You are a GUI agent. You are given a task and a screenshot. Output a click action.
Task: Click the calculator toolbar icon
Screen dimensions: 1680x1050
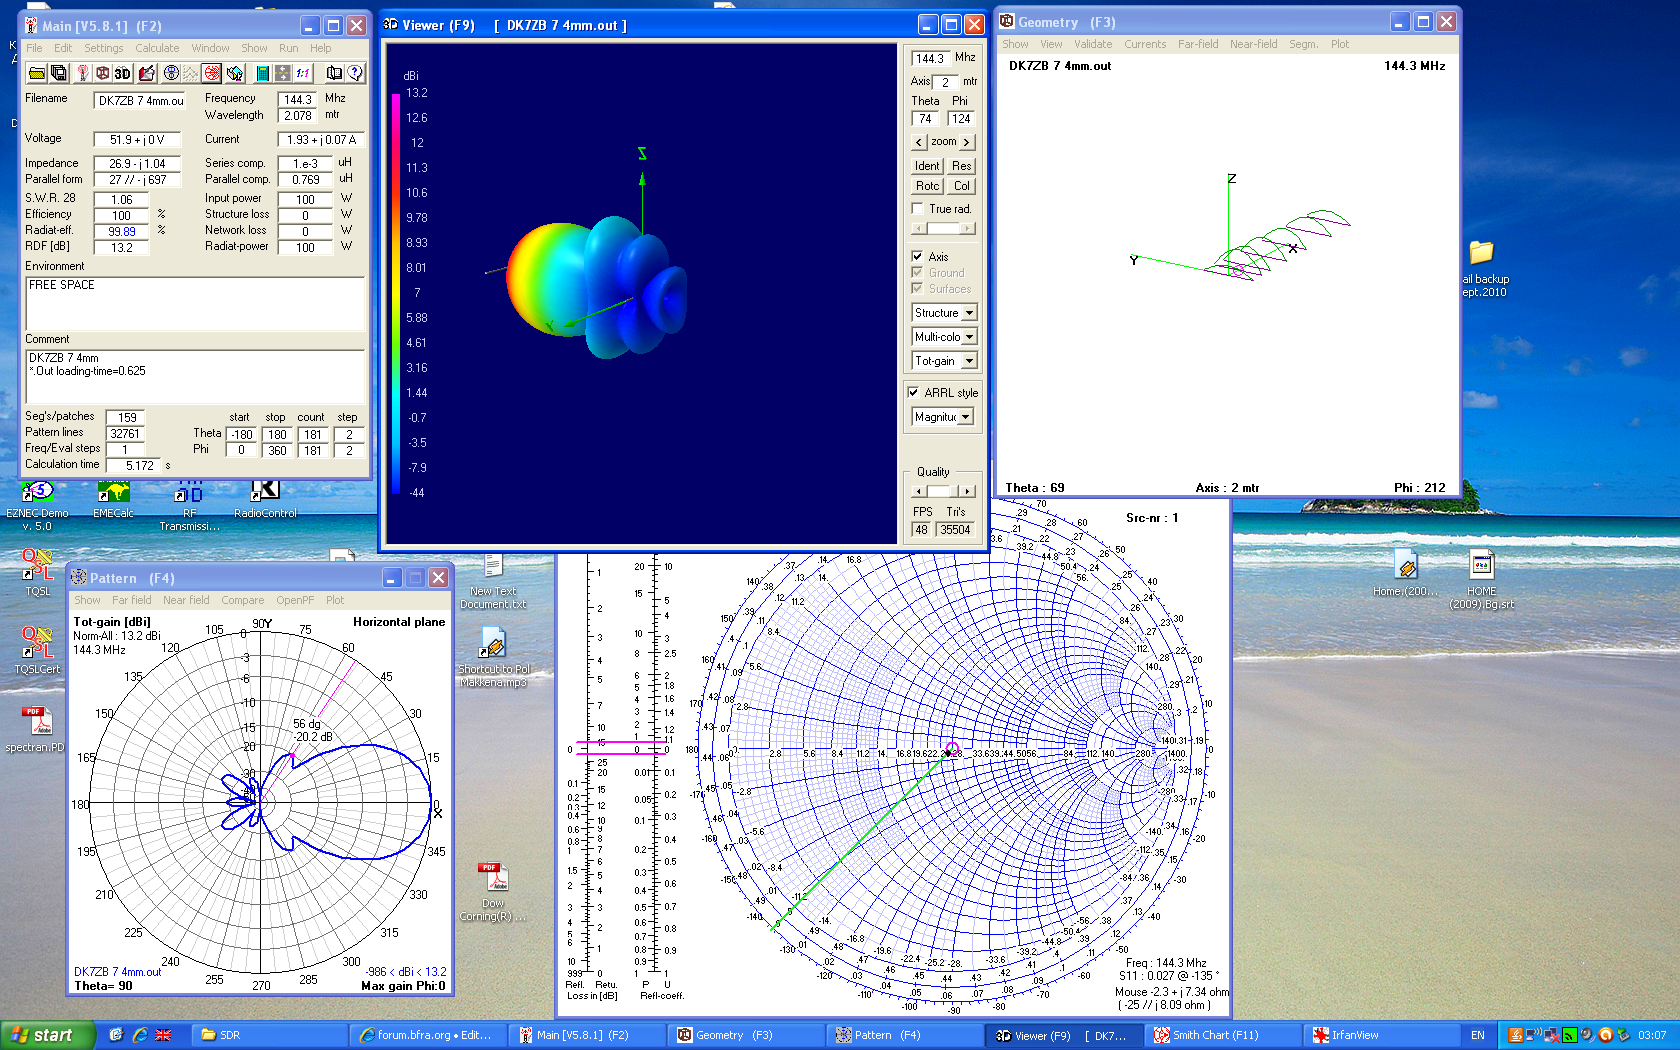tap(263, 73)
